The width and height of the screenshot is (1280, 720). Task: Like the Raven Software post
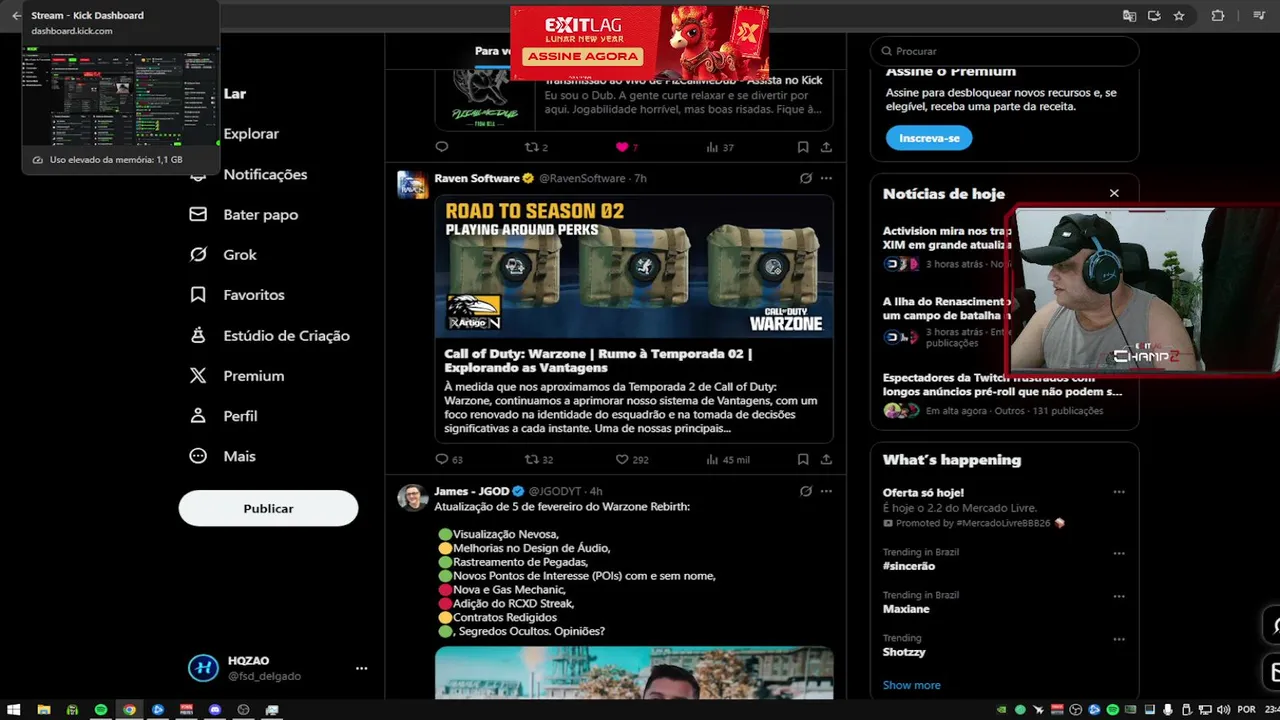pyautogui.click(x=621, y=459)
